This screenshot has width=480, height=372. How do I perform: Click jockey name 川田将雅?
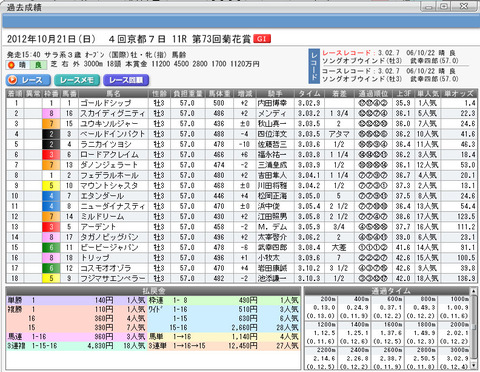pyautogui.click(x=272, y=186)
